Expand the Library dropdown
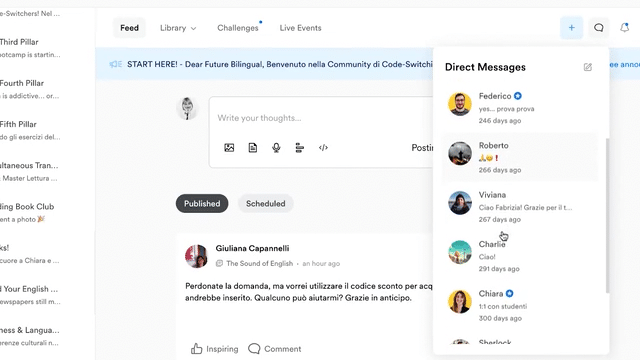 click(178, 28)
